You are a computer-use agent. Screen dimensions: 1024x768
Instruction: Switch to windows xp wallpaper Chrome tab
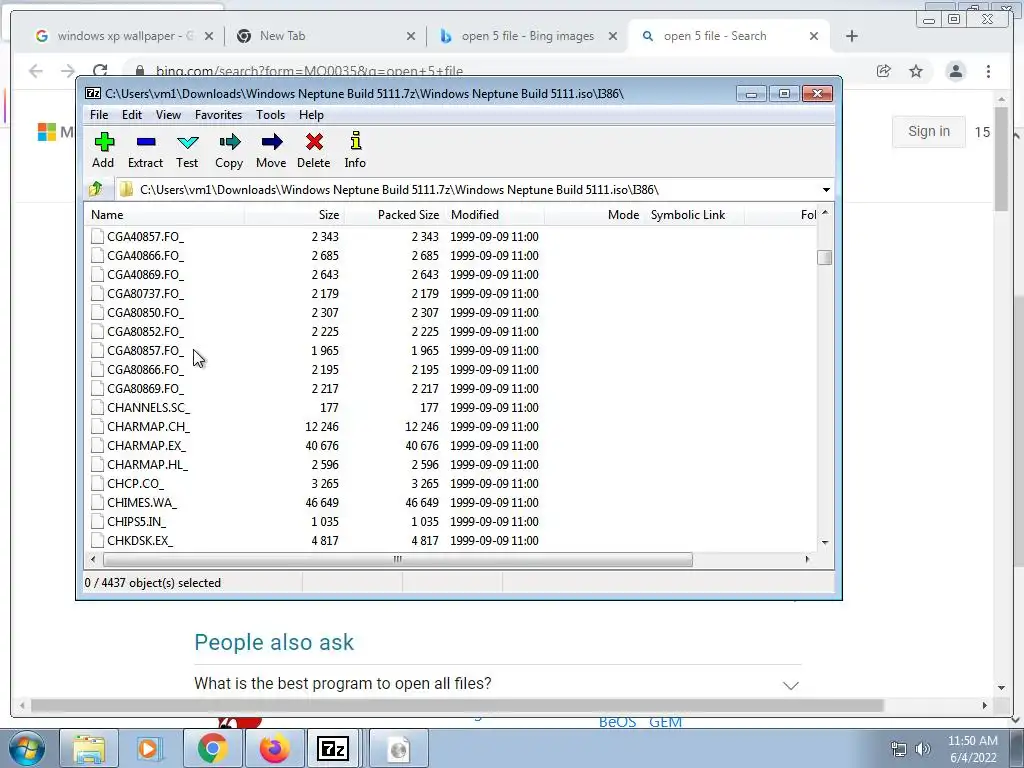[124, 36]
